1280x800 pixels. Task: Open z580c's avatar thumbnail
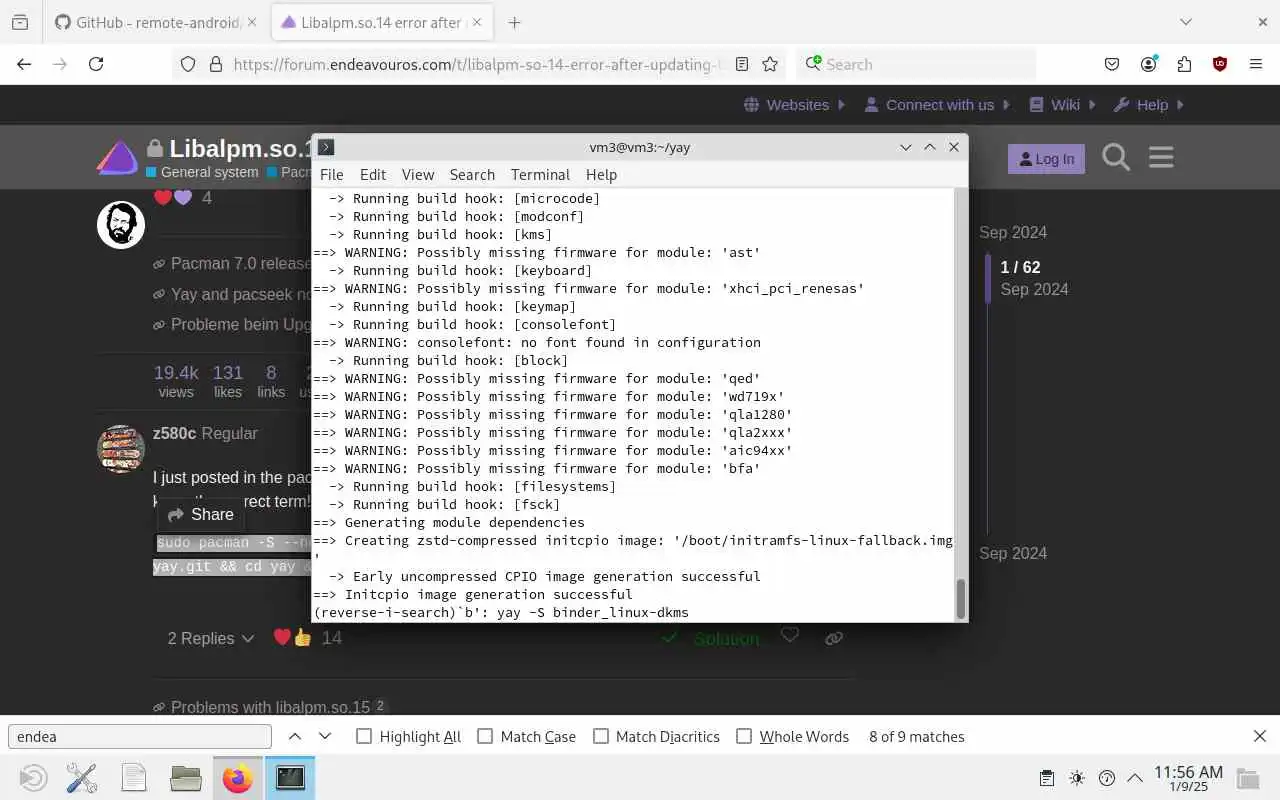[121, 448]
